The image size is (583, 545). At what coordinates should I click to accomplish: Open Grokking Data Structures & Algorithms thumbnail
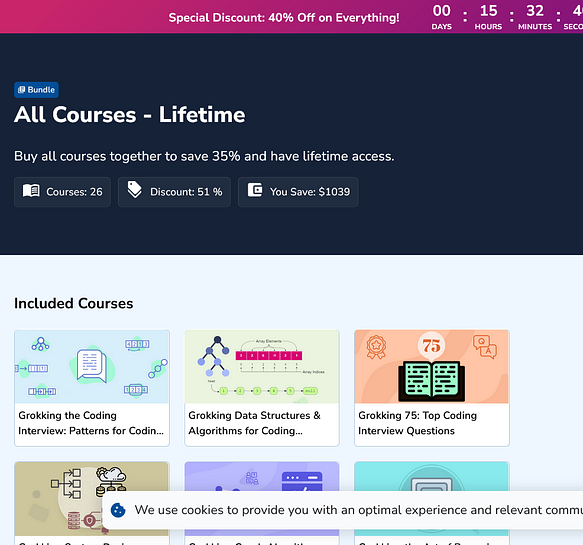262,367
